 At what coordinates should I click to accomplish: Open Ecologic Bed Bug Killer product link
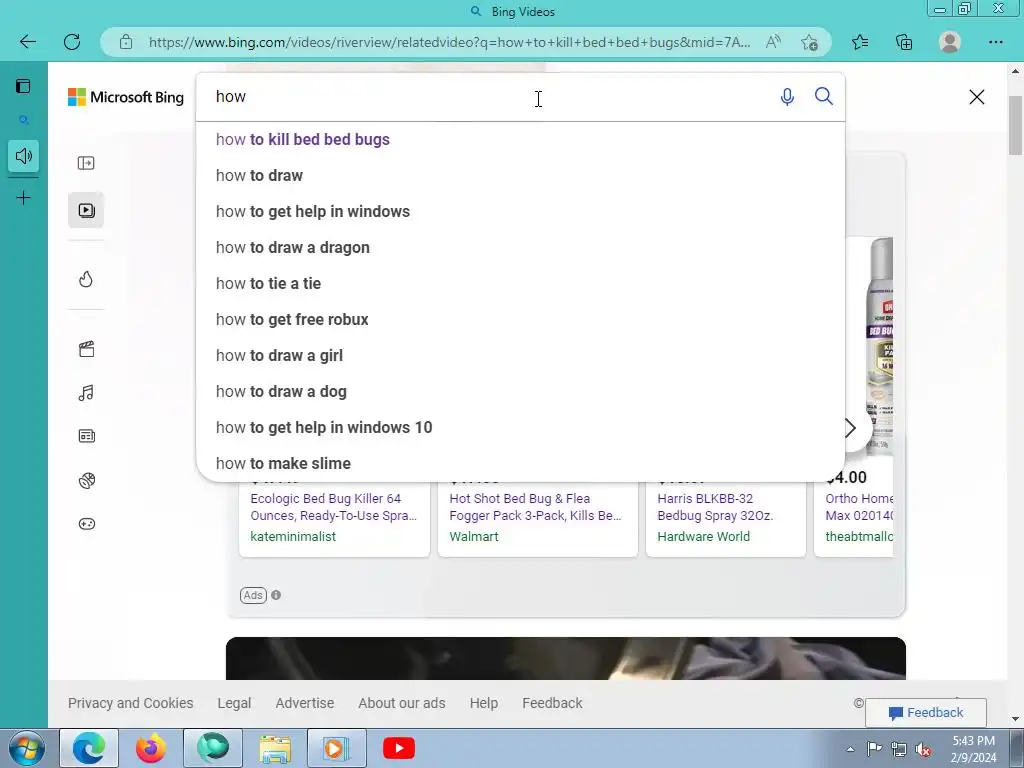(333, 507)
